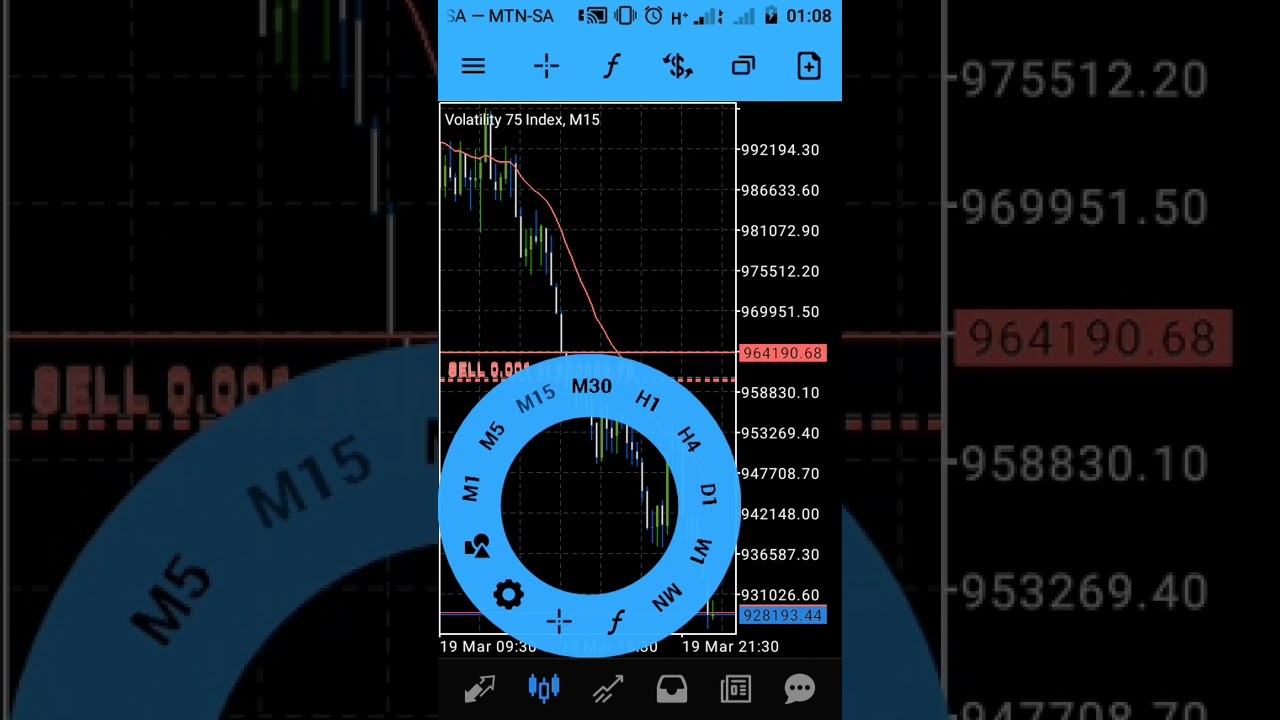Open the symbols dollar icon
This screenshot has width=1280, height=720.
click(678, 66)
